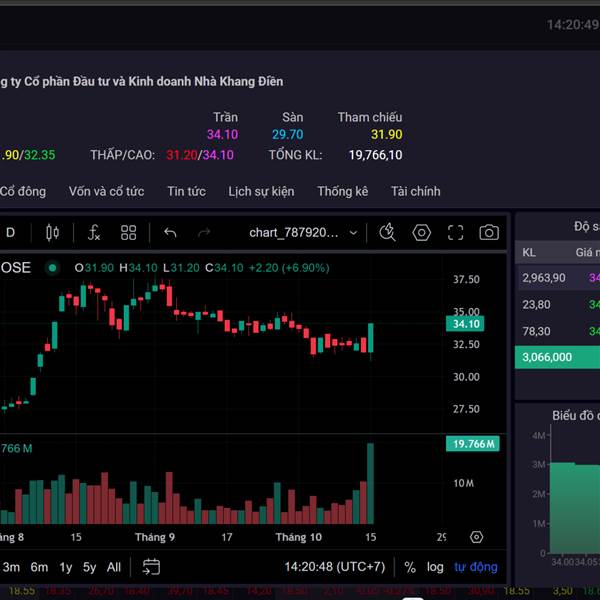
Task: Click the quick search icon in chart toolbar
Action: [387, 233]
